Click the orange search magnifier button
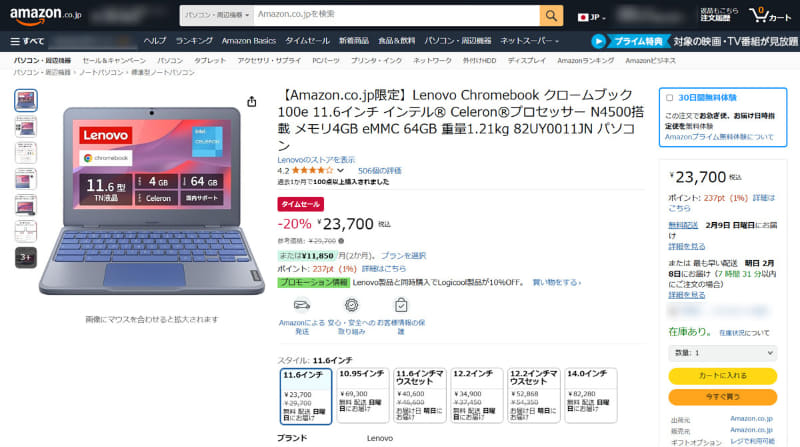Screen dimensions: 800x447 click(551, 16)
